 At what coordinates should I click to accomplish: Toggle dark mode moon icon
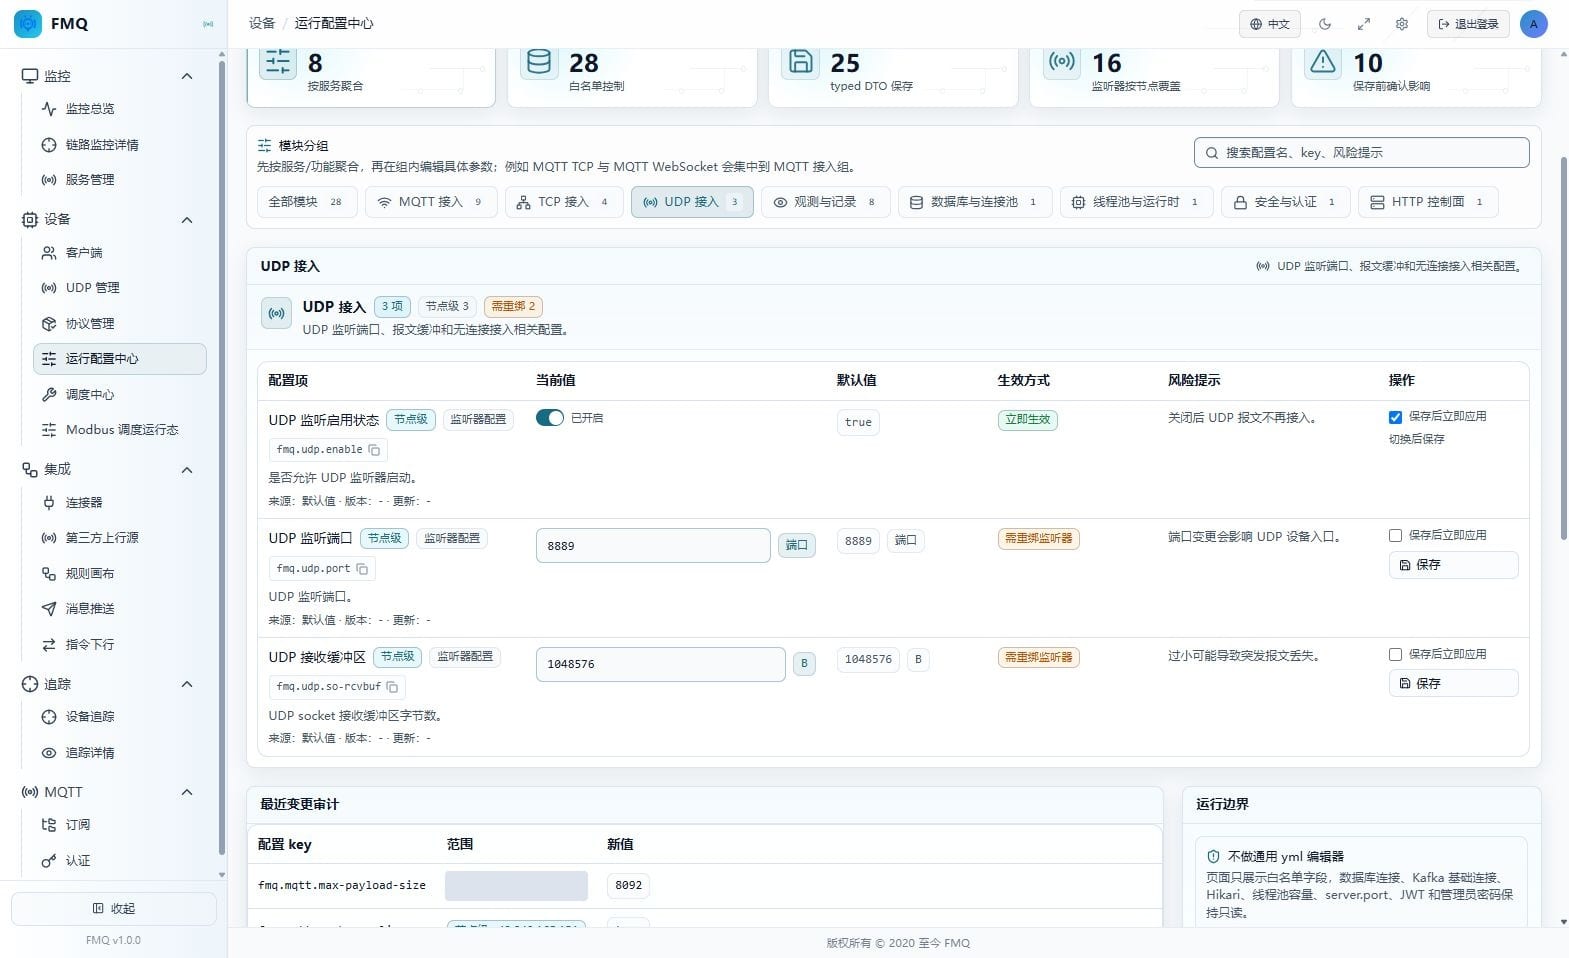[1325, 24]
